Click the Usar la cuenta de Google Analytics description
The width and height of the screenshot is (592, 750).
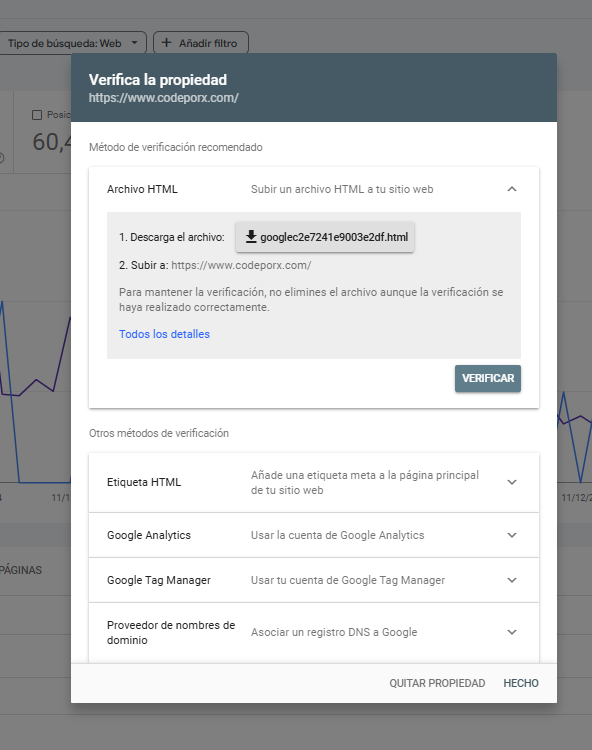tap(338, 535)
